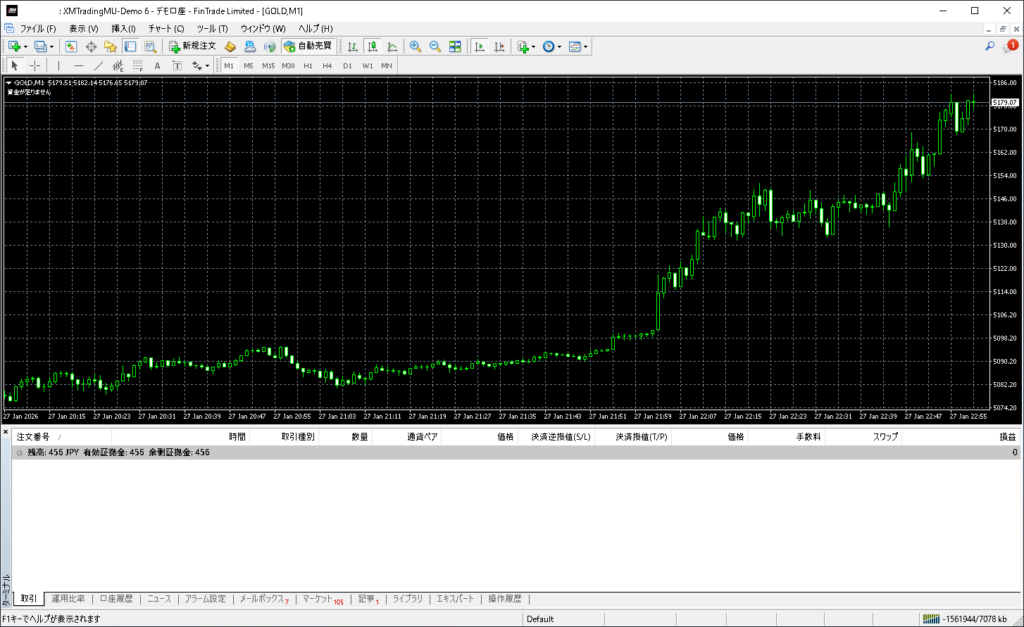This screenshot has width=1024, height=627.
Task: Click the connection status bars indicator
Action: click(x=930, y=619)
